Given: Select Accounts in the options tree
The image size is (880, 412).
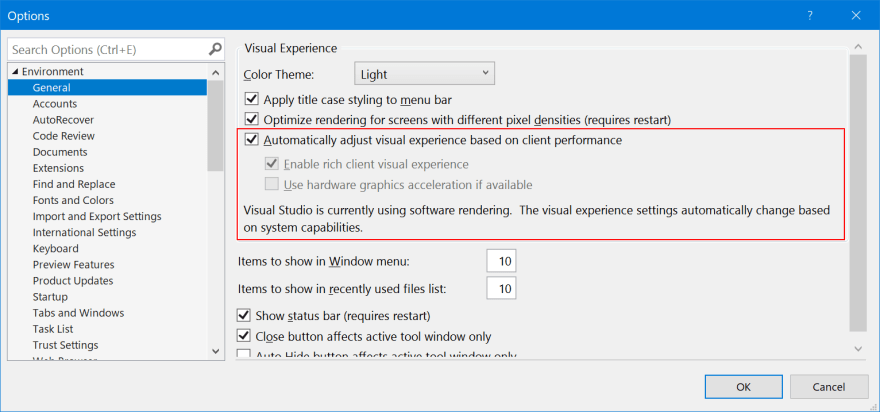Looking at the screenshot, I should coord(55,104).
